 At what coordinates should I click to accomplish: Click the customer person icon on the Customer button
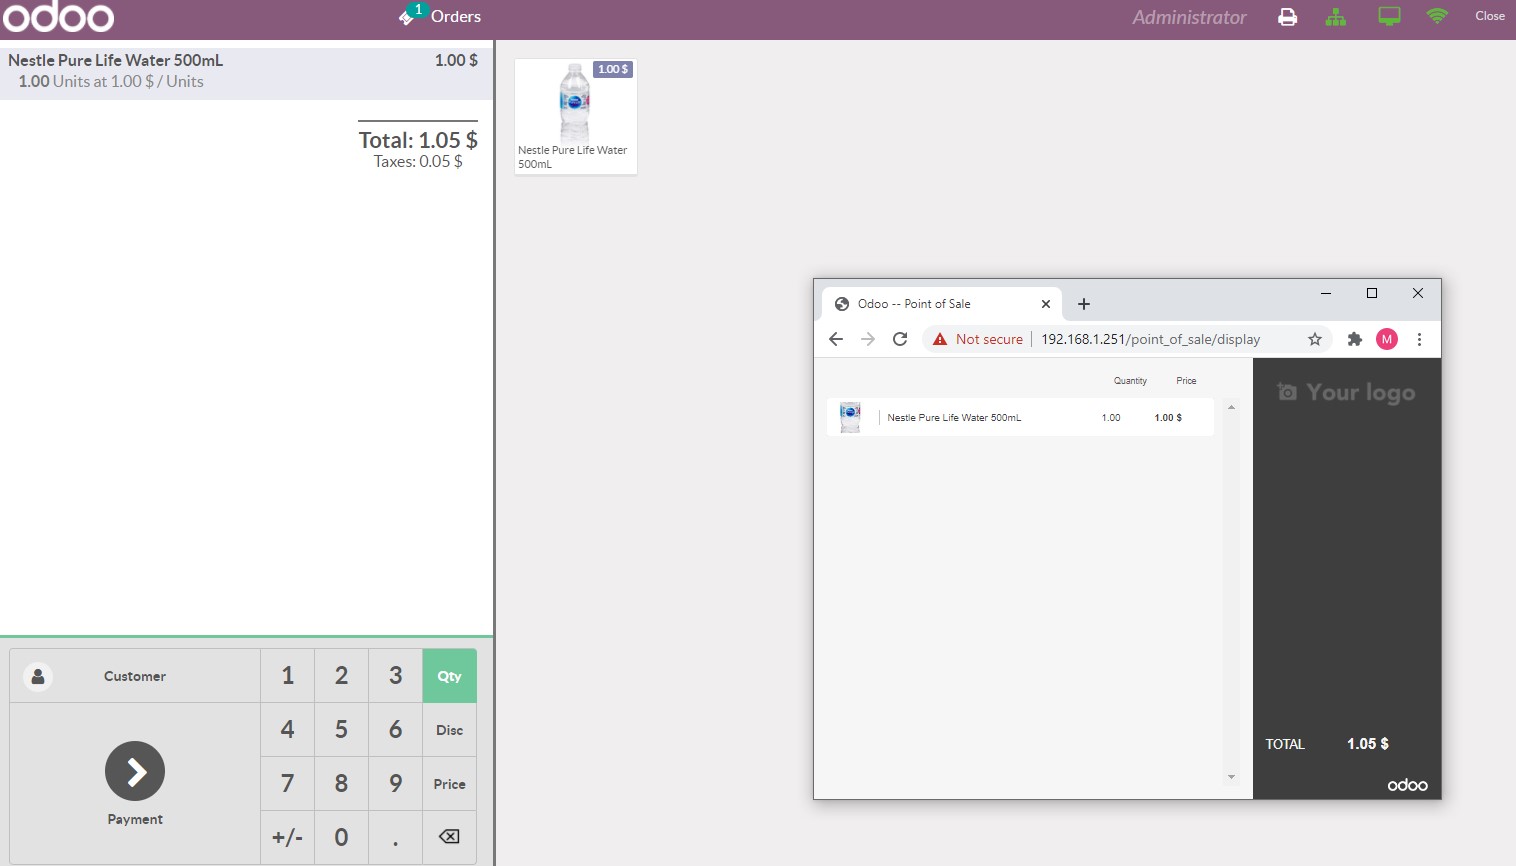tap(38, 675)
